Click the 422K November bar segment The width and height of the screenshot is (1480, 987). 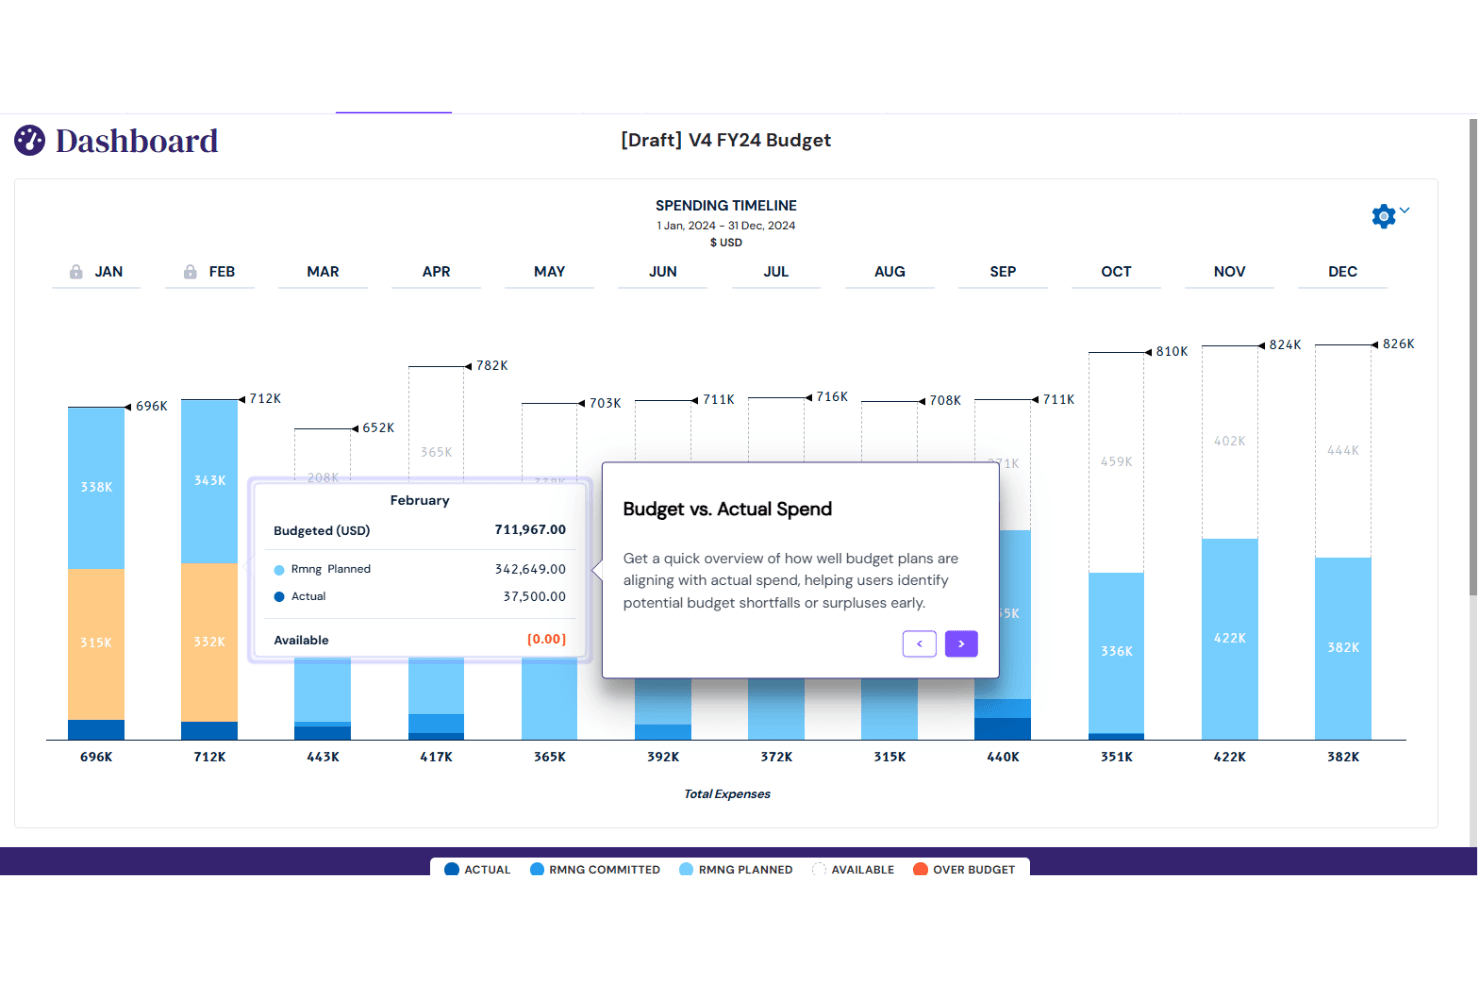tap(1230, 639)
